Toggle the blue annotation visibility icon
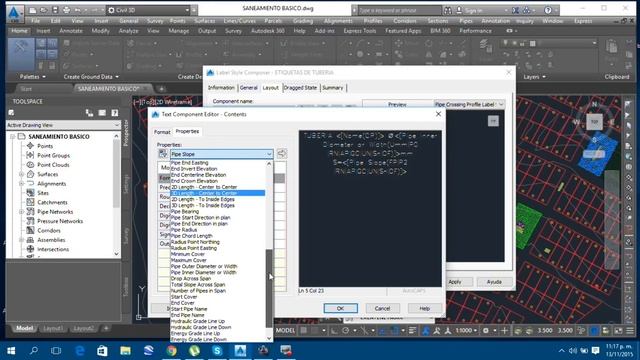 coord(425,331)
